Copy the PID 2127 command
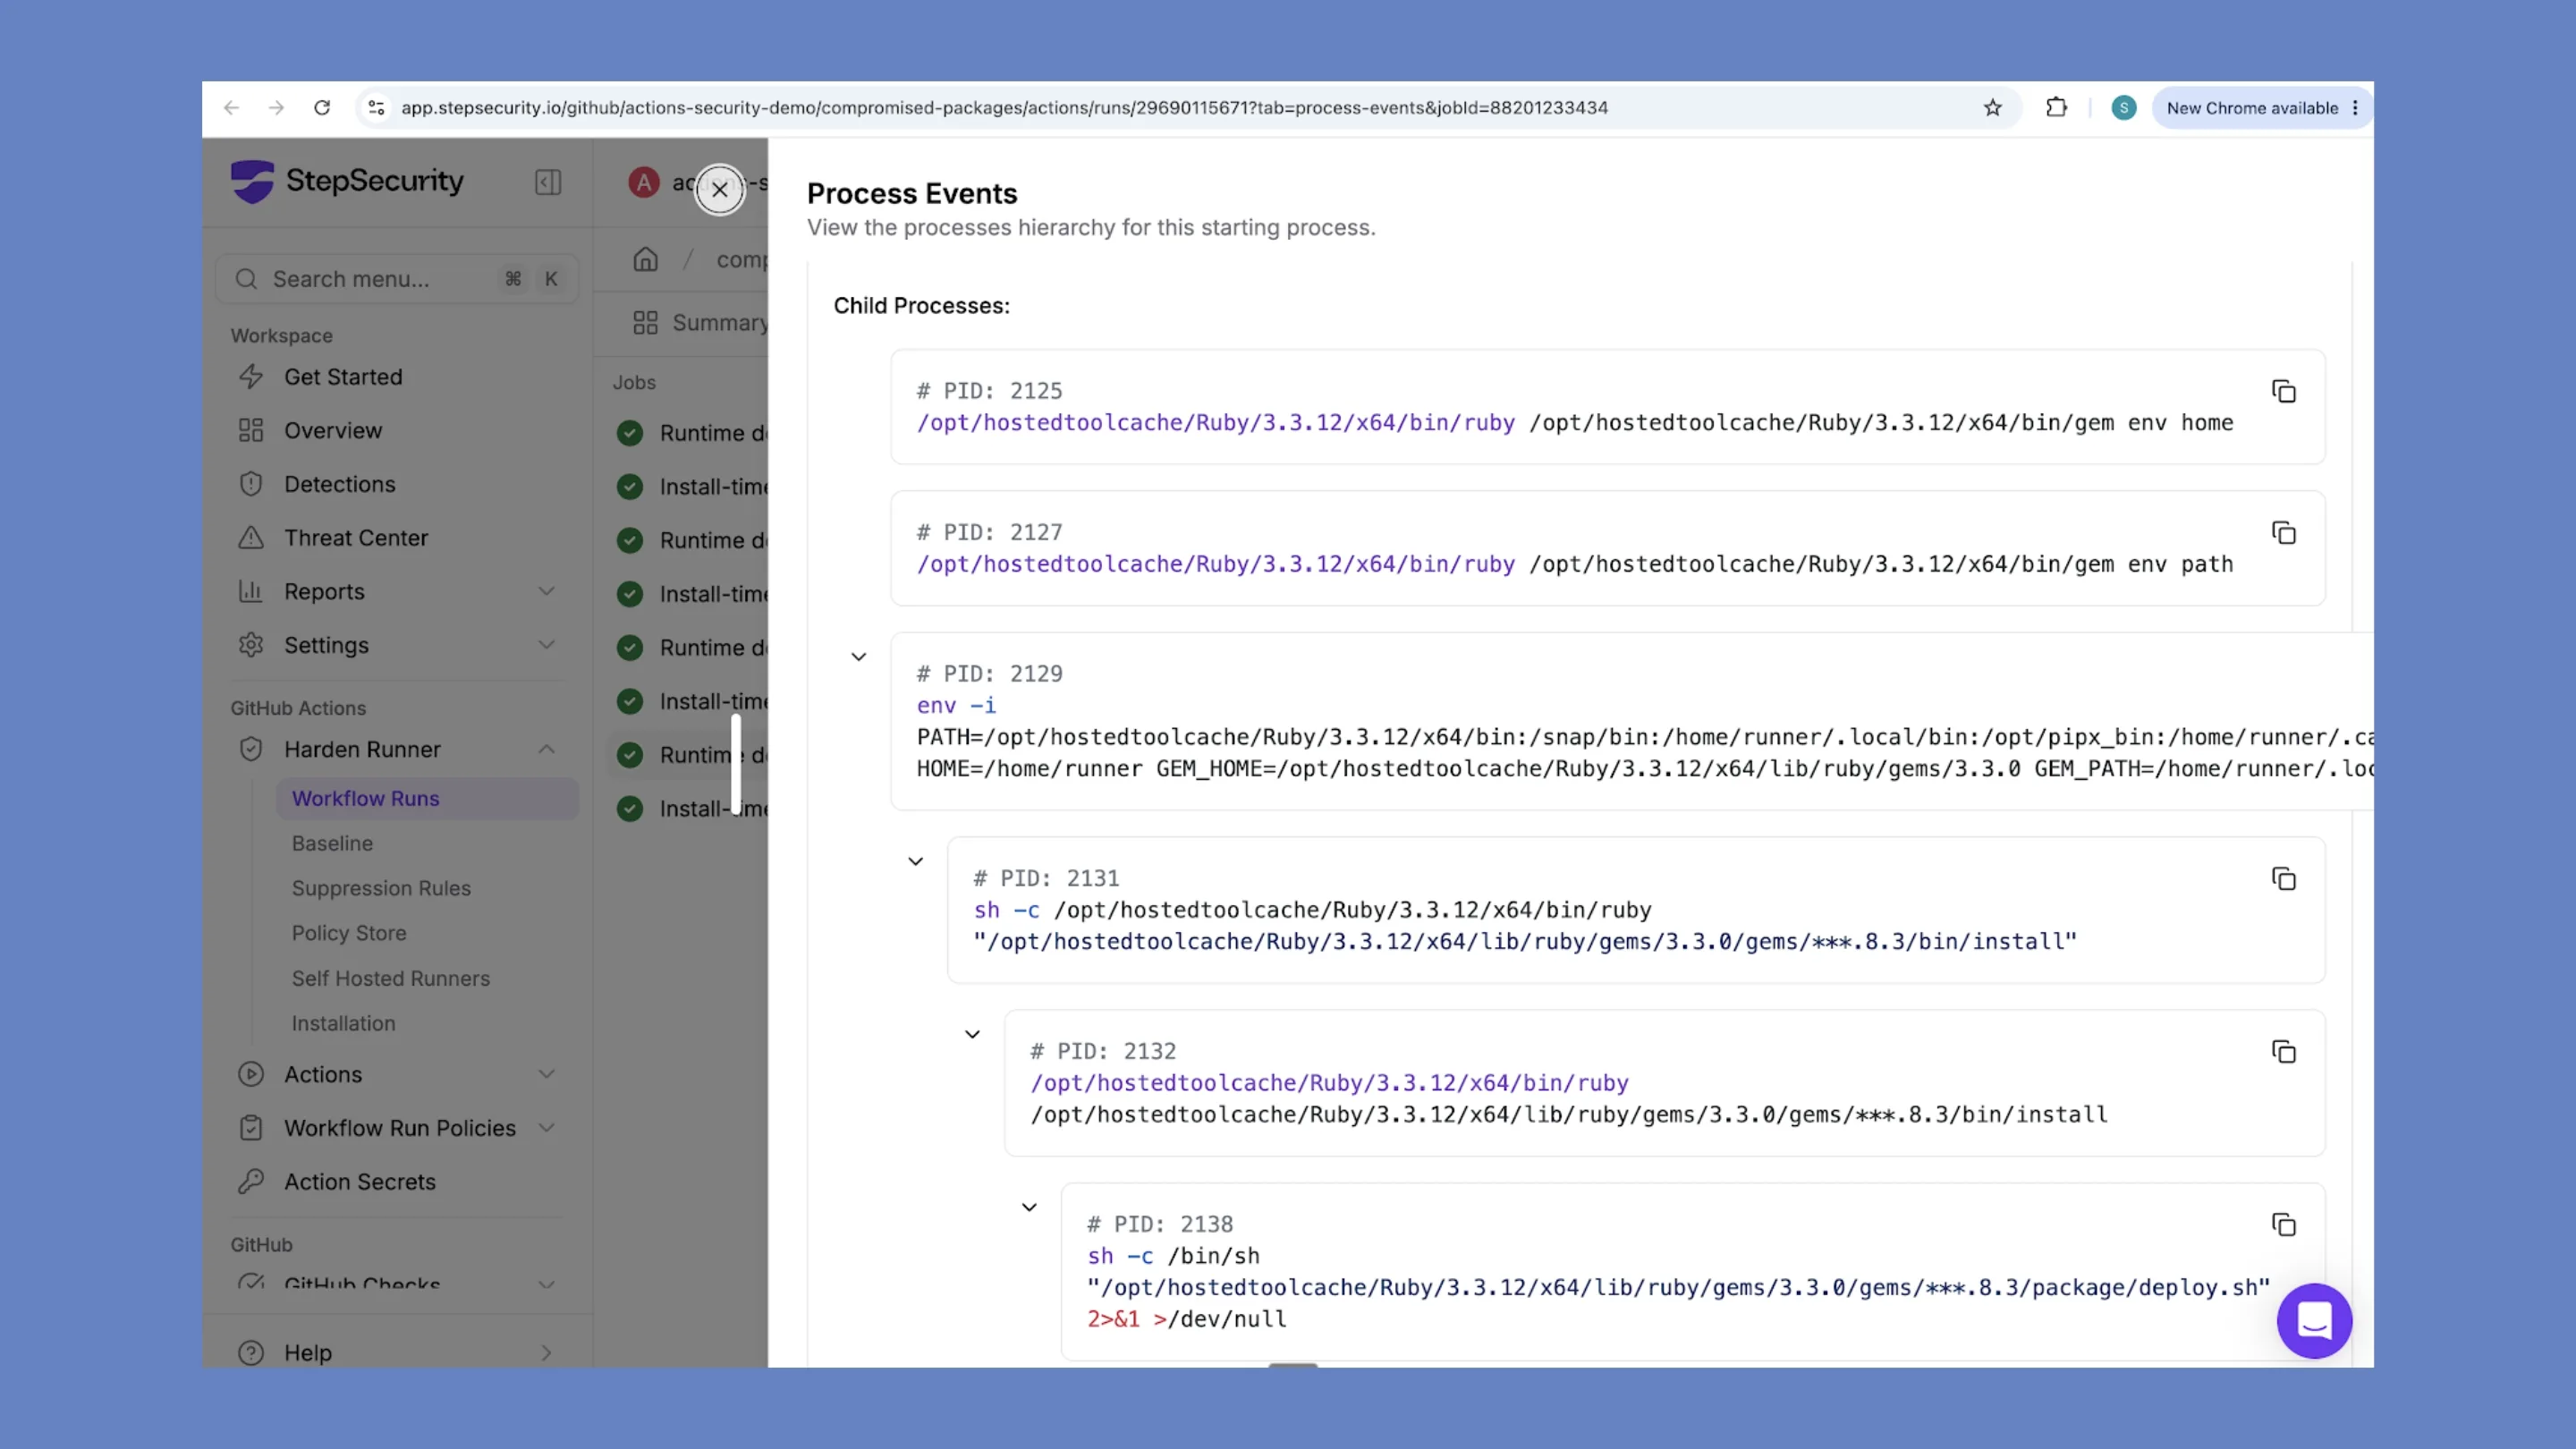 (x=2283, y=533)
